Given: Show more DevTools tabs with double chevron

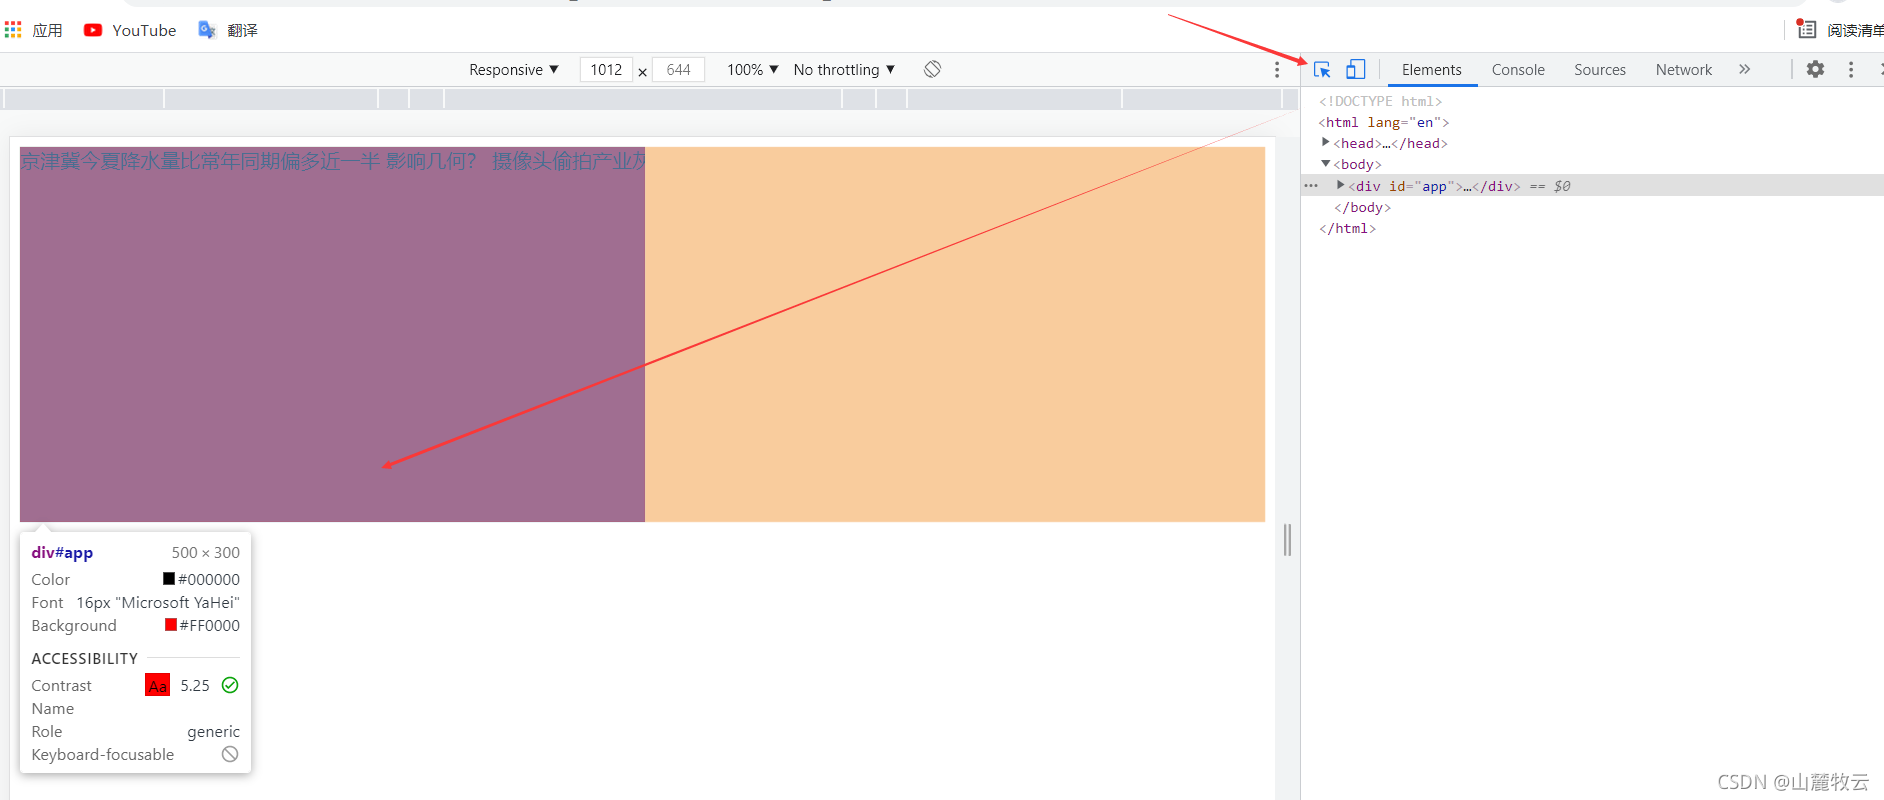Looking at the screenshot, I should point(1745,69).
